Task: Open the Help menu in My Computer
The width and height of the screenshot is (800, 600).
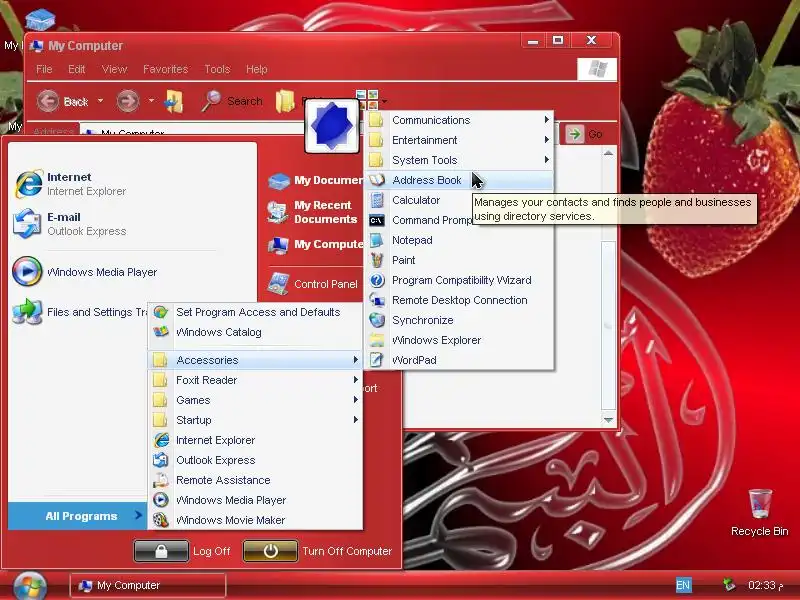Action: [x=256, y=69]
